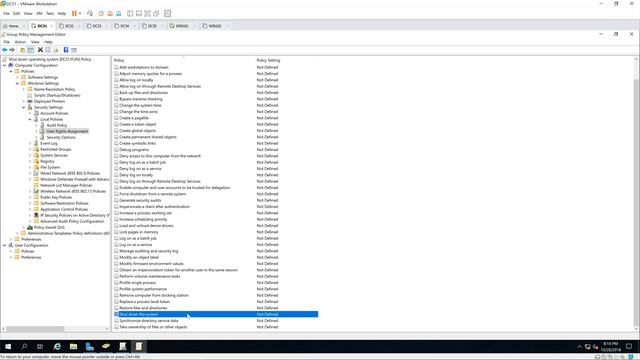Open the Windows Start button
The width and height of the screenshot is (640, 360).
(x=8, y=347)
